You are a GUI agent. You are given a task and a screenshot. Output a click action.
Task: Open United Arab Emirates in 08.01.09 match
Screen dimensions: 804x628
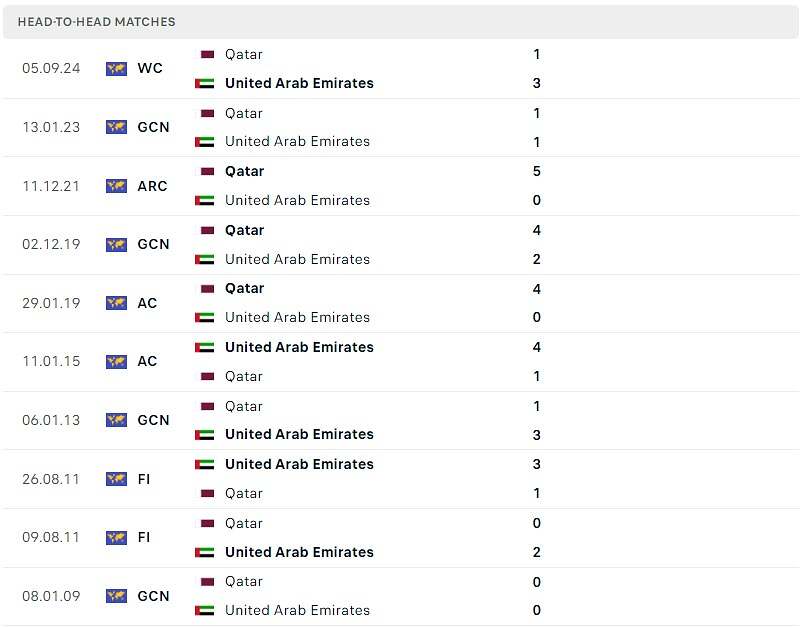pyautogui.click(x=297, y=610)
